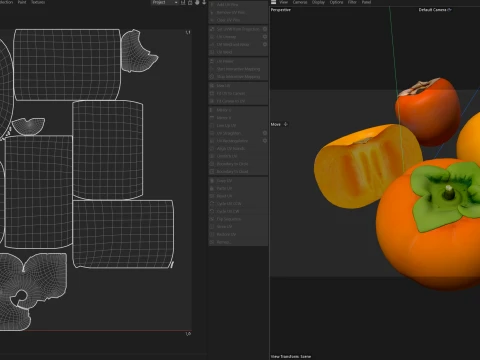Viewport: 480px width, 360px height.
Task: Run the UV Peeler command
Action: coord(238,61)
